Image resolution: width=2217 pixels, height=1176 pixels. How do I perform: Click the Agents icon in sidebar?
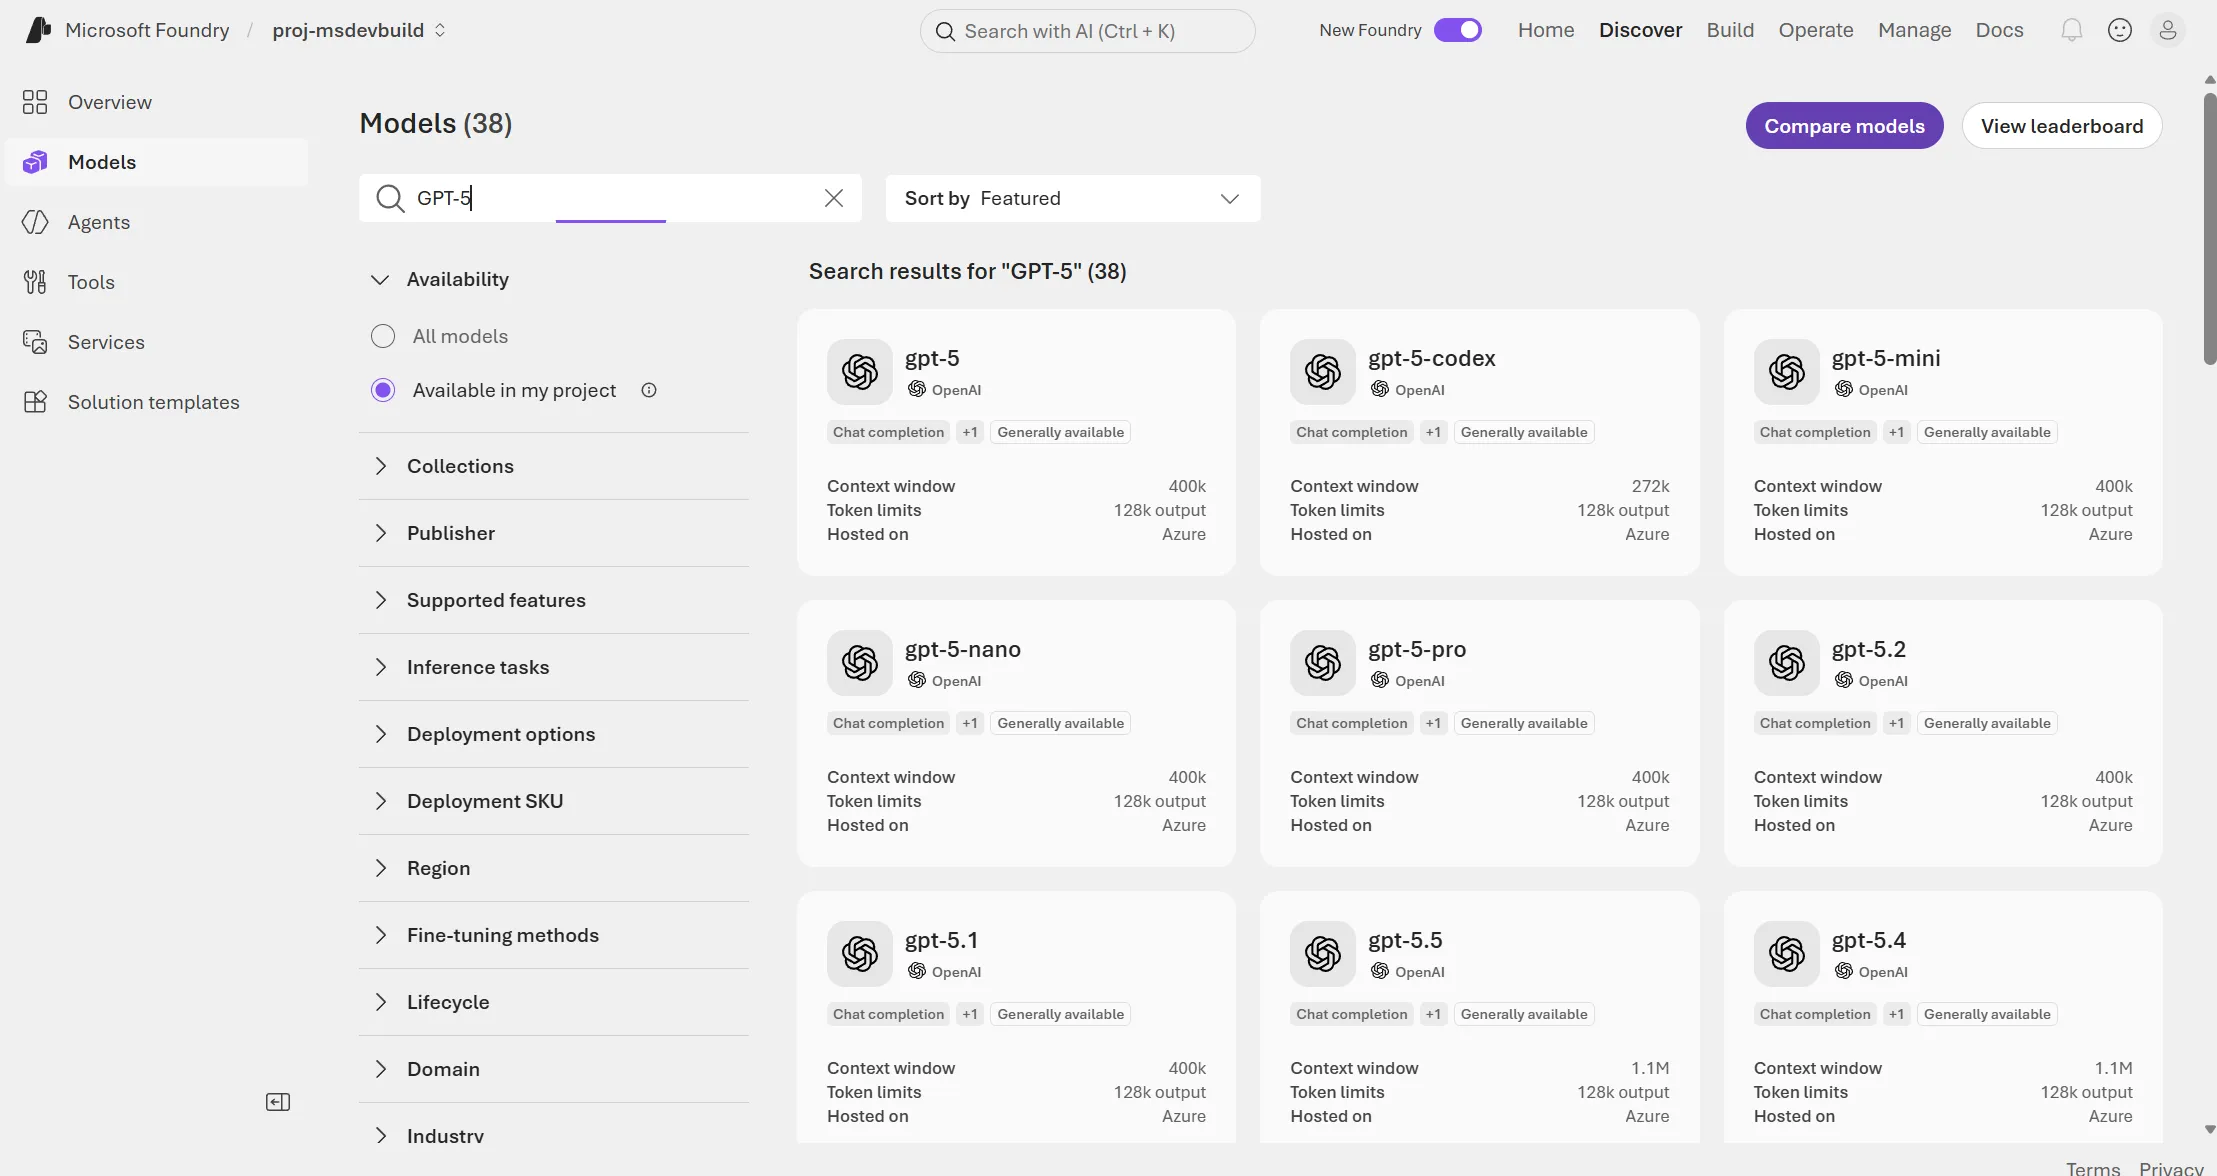pyautogui.click(x=35, y=222)
